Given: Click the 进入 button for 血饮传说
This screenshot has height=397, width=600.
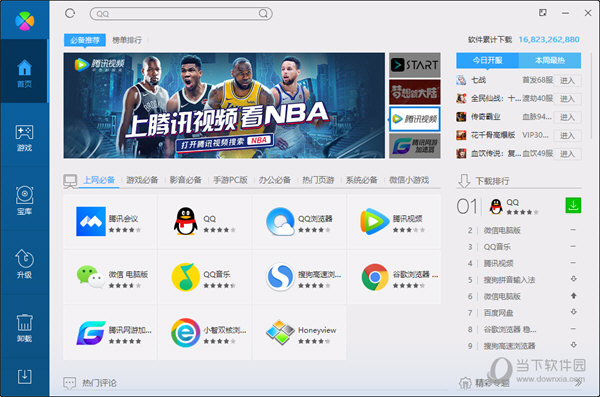Looking at the screenshot, I should point(567,154).
